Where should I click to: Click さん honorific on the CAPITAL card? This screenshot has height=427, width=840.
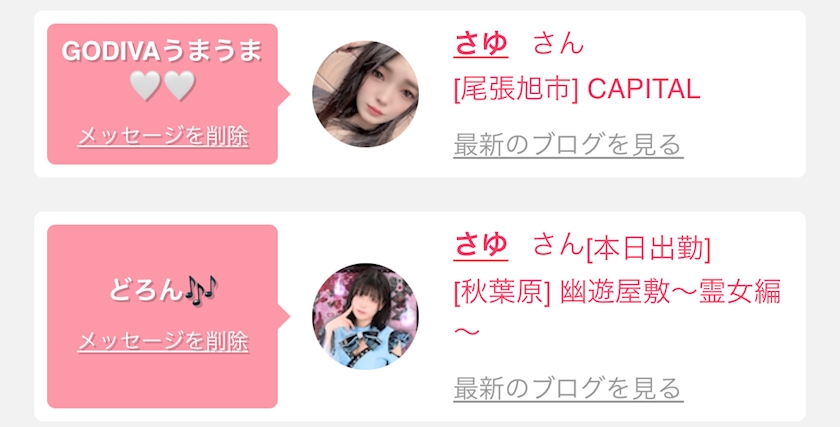[x=558, y=43]
